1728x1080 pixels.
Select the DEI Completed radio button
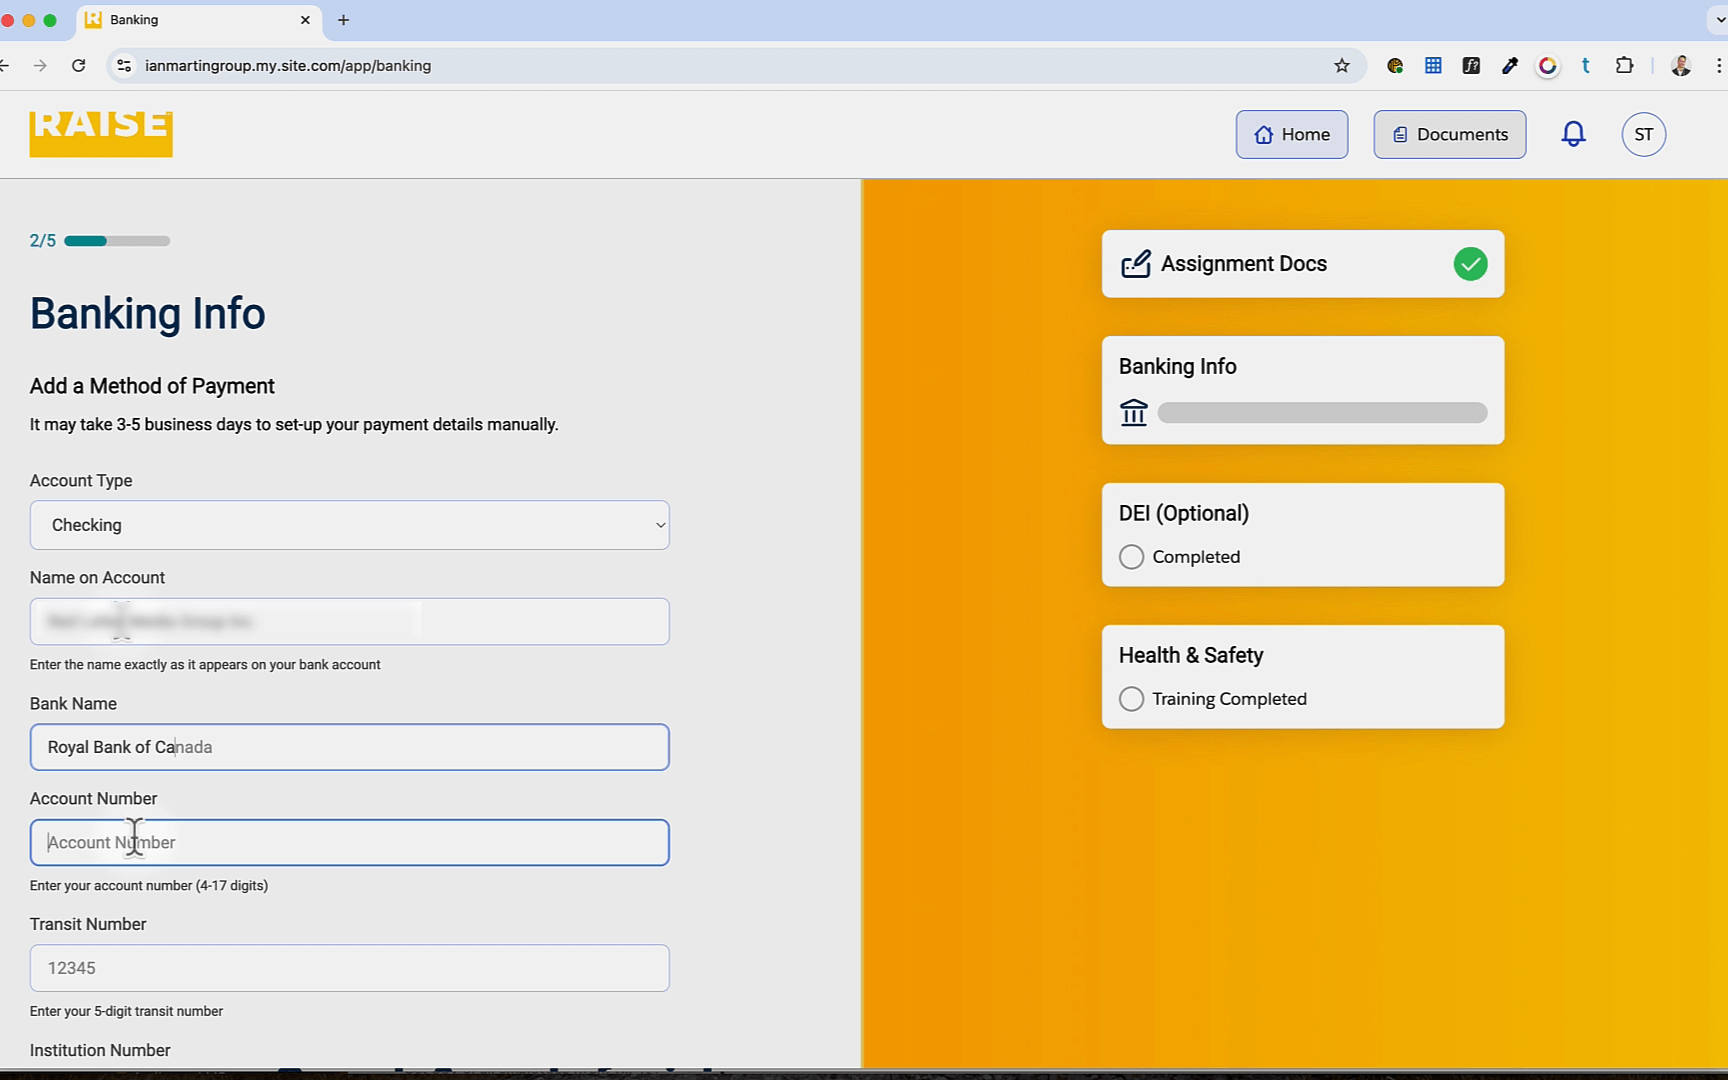(x=1131, y=557)
